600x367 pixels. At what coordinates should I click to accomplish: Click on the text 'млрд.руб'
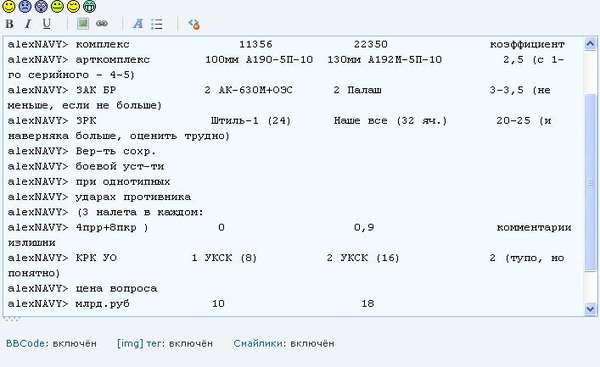[x=102, y=304]
